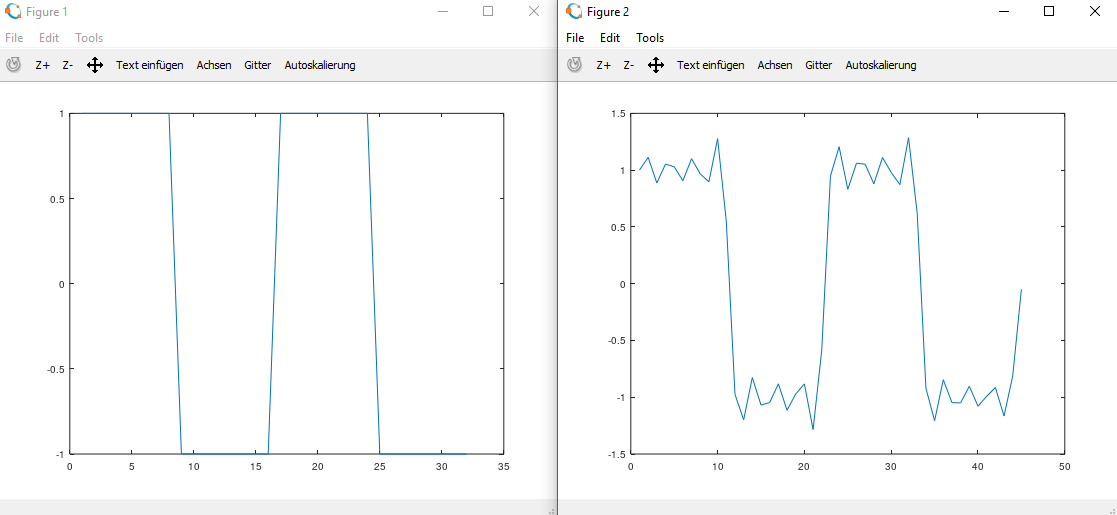1117x515 pixels.
Task: Zoom in with Z+ in Figure 1
Action: (43, 65)
